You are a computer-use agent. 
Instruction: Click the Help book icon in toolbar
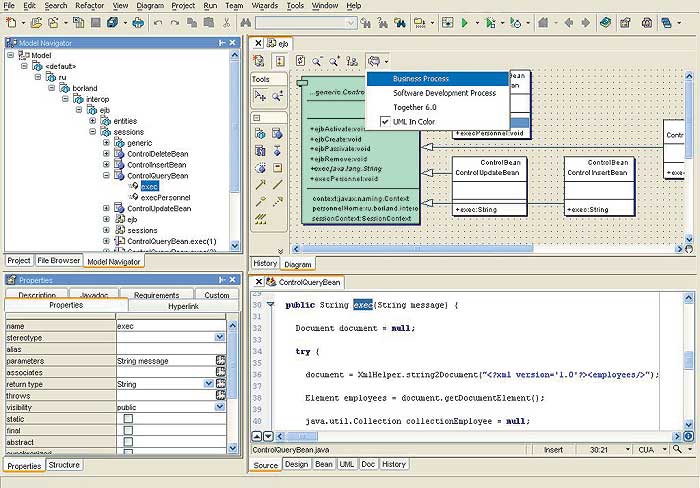point(605,22)
